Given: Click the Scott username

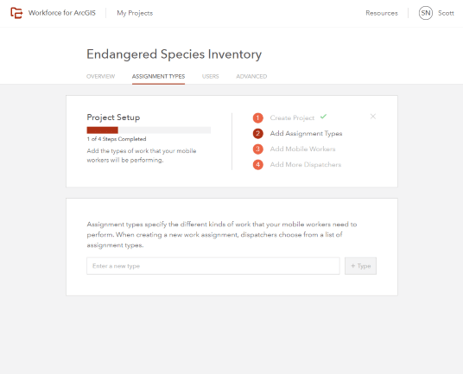Looking at the screenshot, I should point(446,13).
